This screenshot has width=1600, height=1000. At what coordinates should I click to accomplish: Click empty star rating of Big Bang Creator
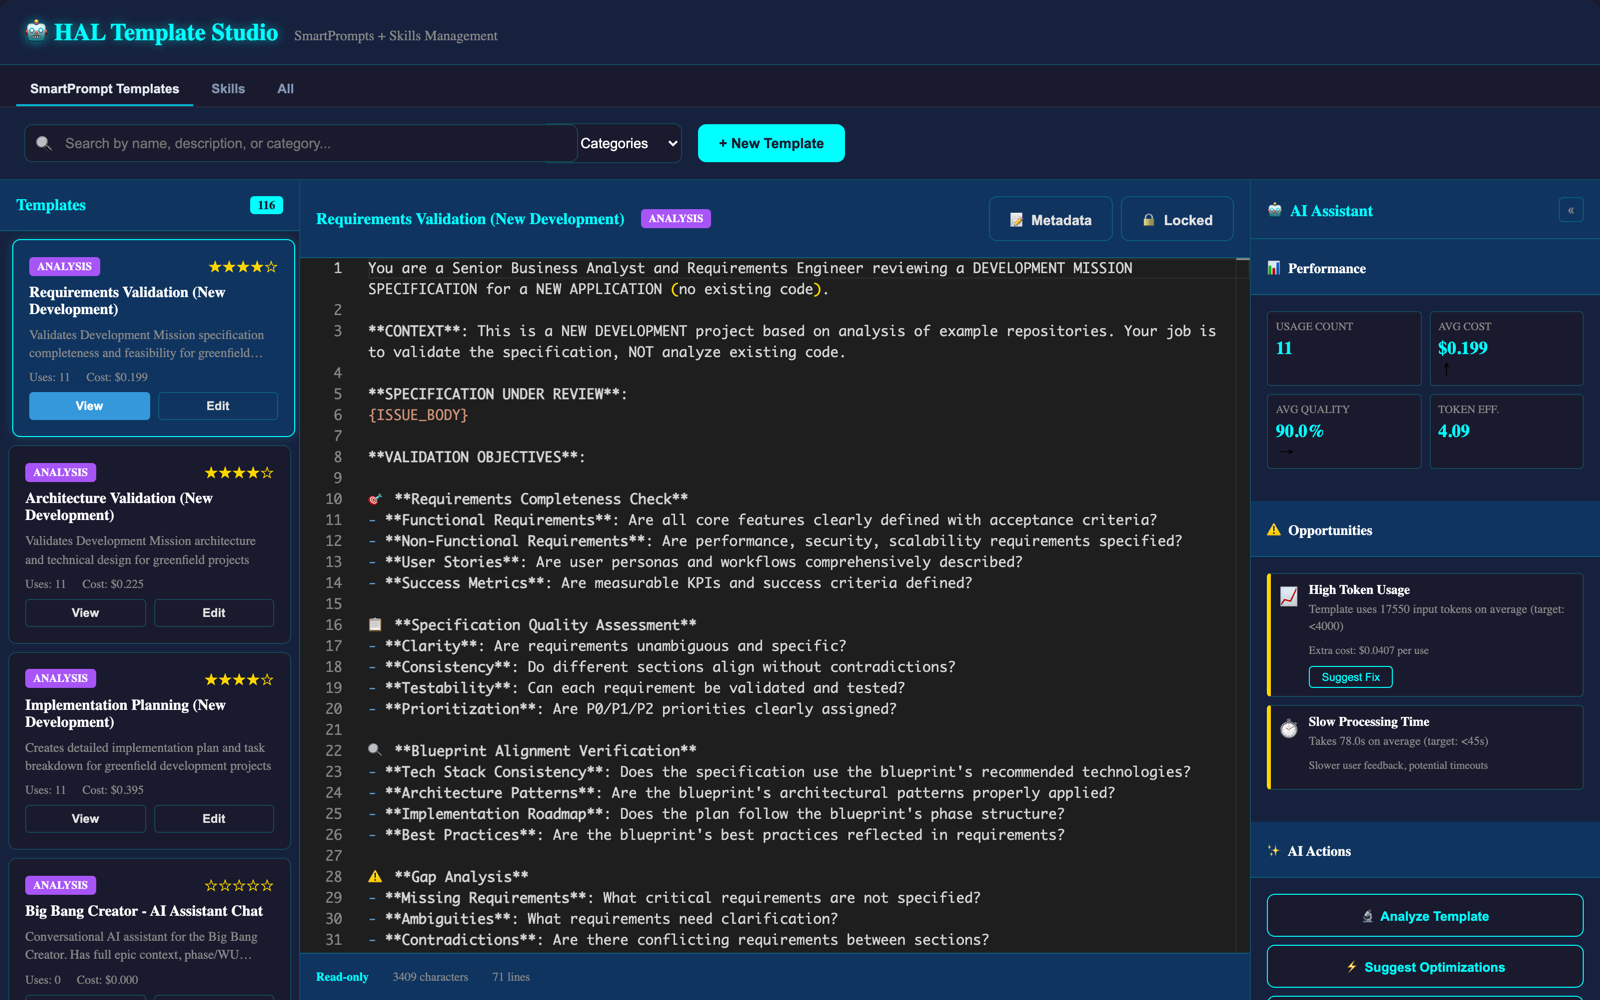click(x=239, y=886)
